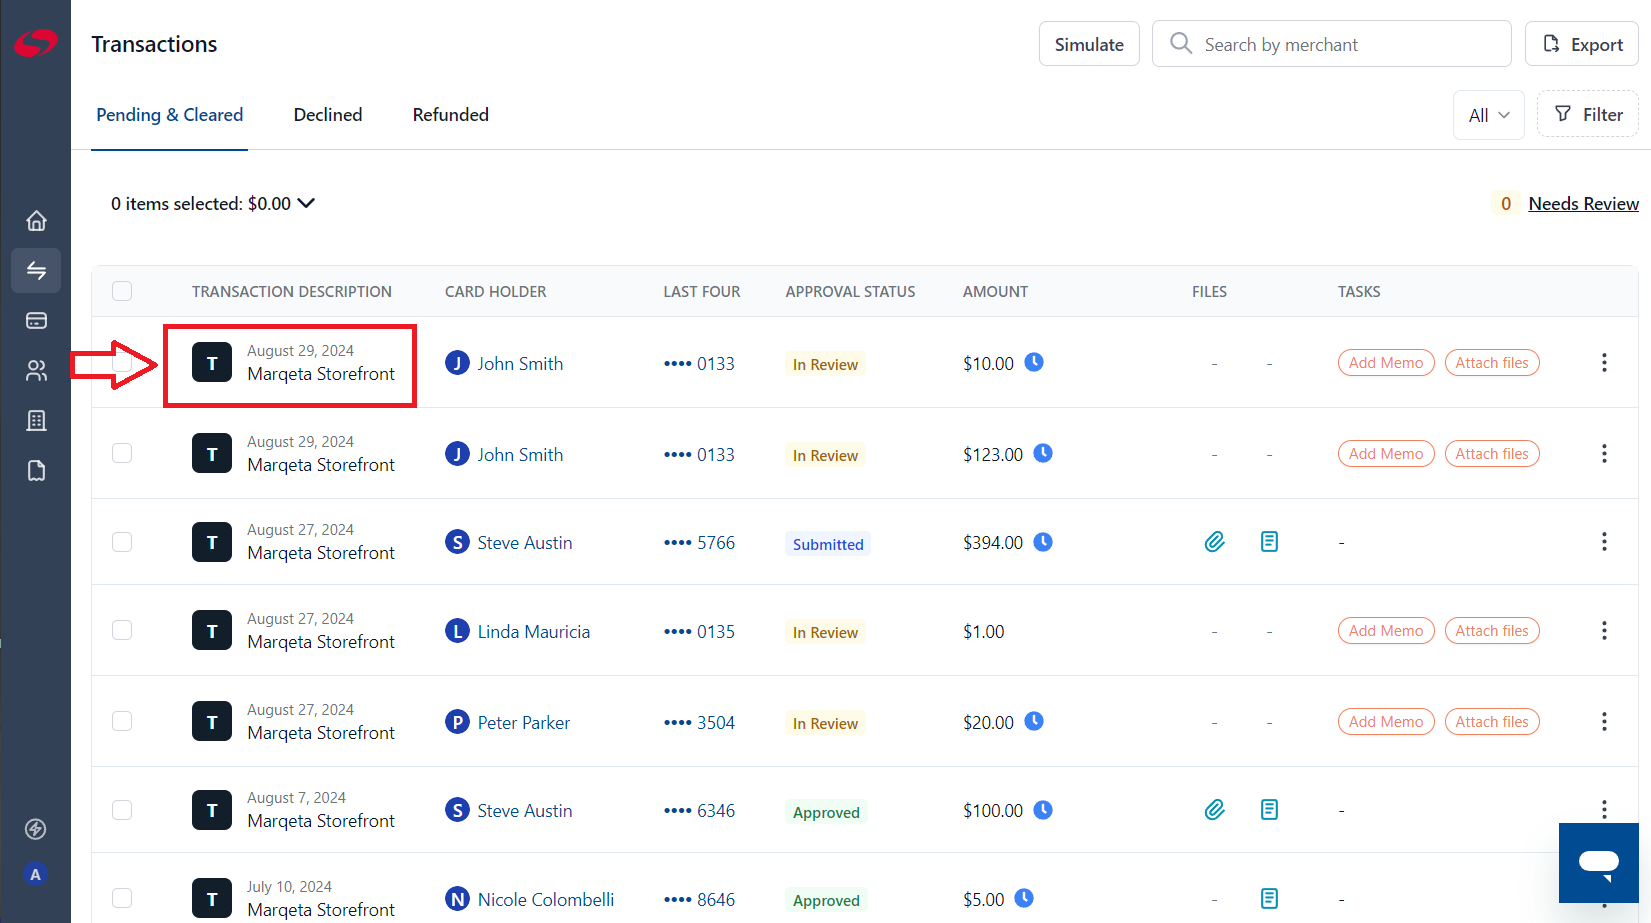Viewport: 1651px width, 923px height.
Task: Open the Documents file icon in sidebar
Action: coord(36,470)
